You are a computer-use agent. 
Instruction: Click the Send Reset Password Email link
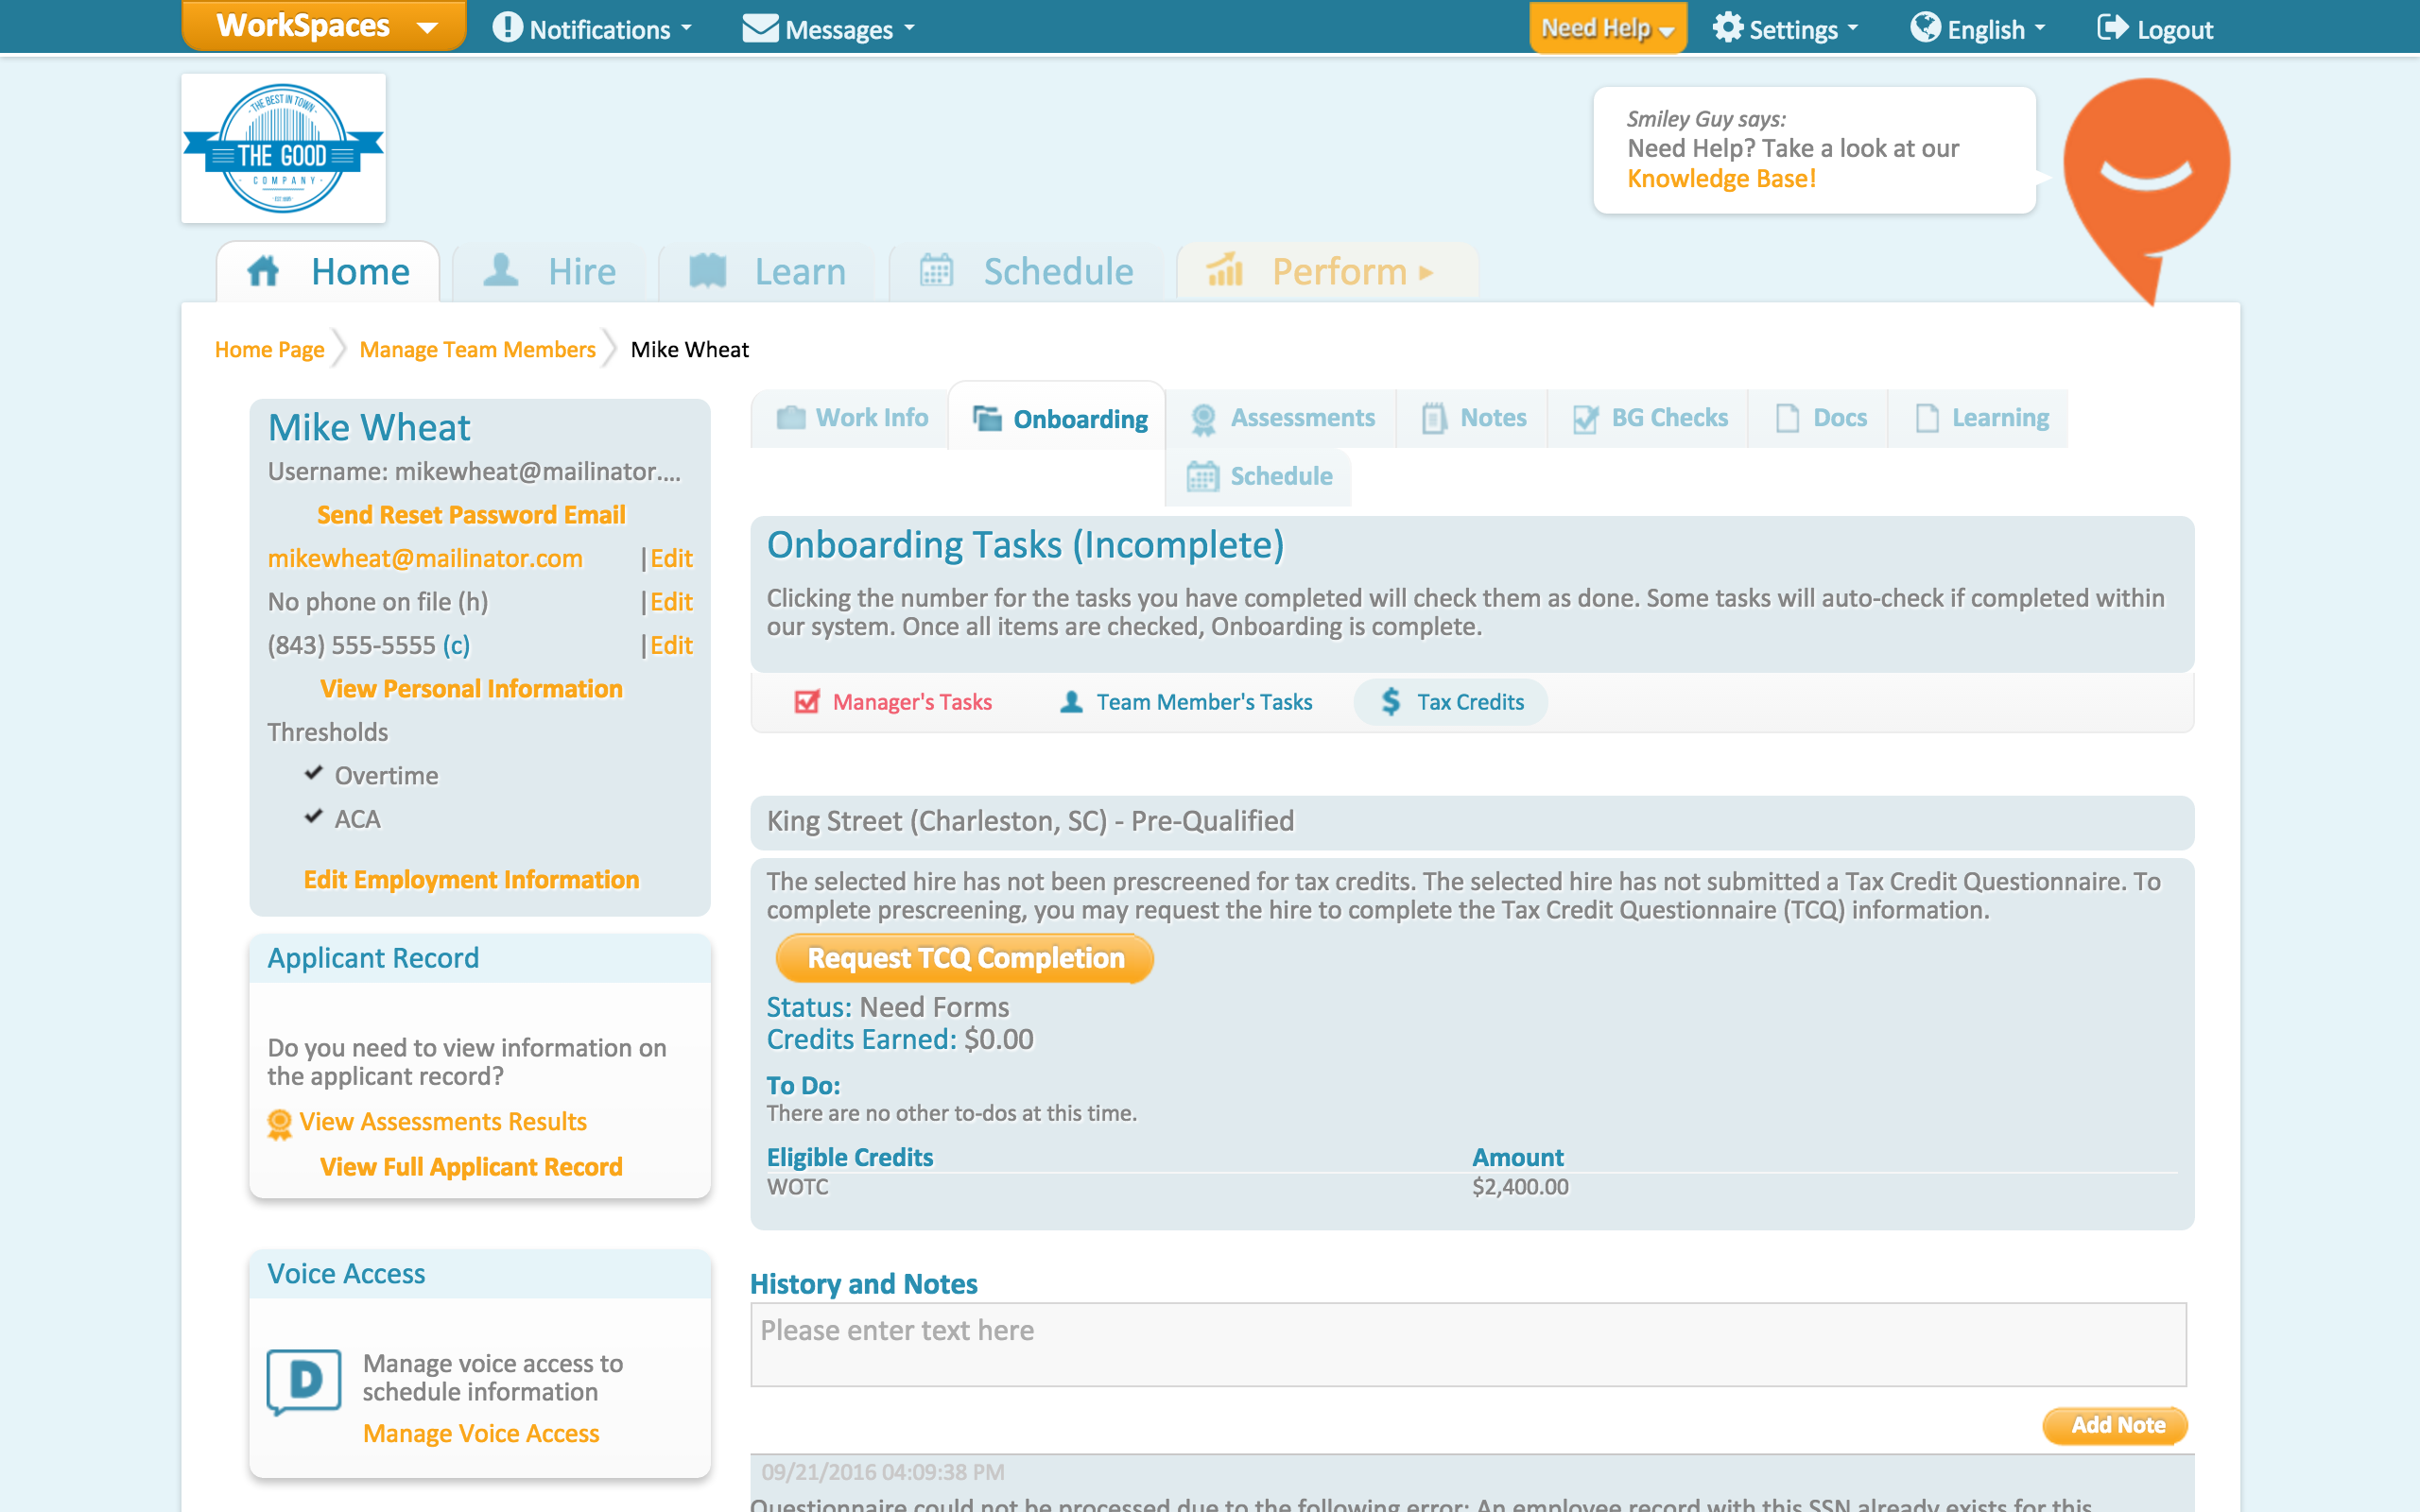[x=471, y=515]
